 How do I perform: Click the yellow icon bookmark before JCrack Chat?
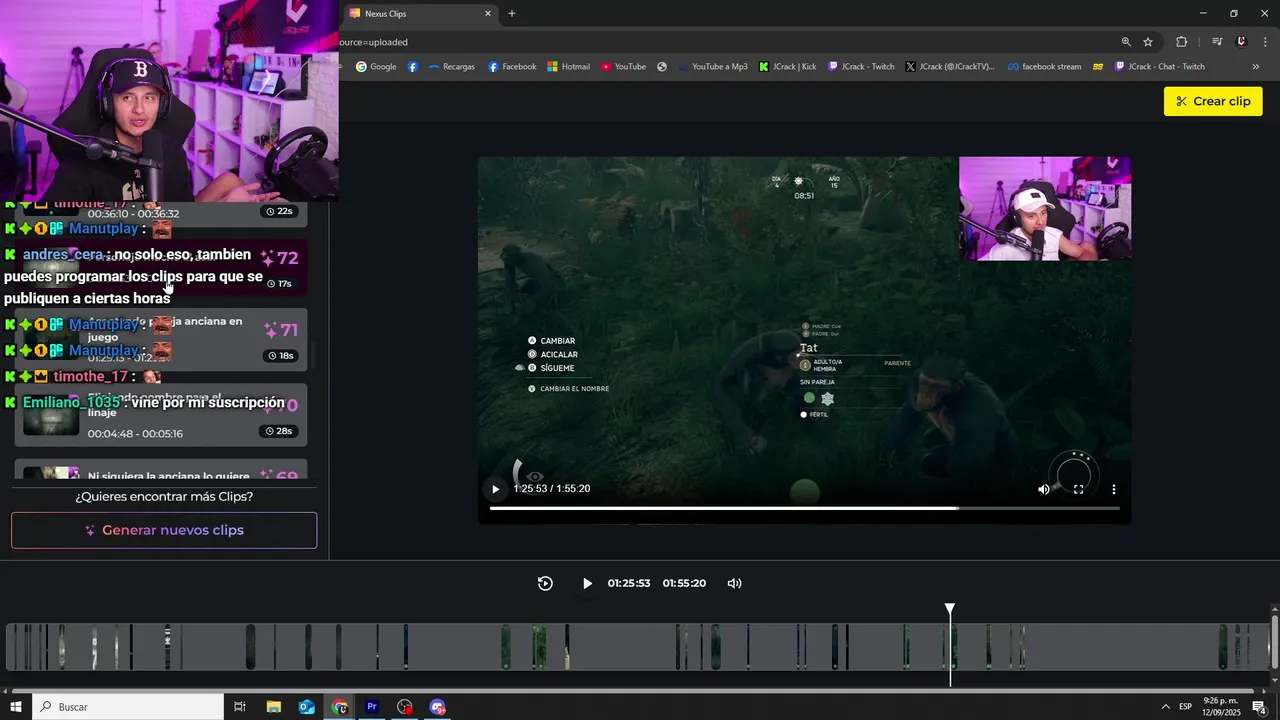1098,67
